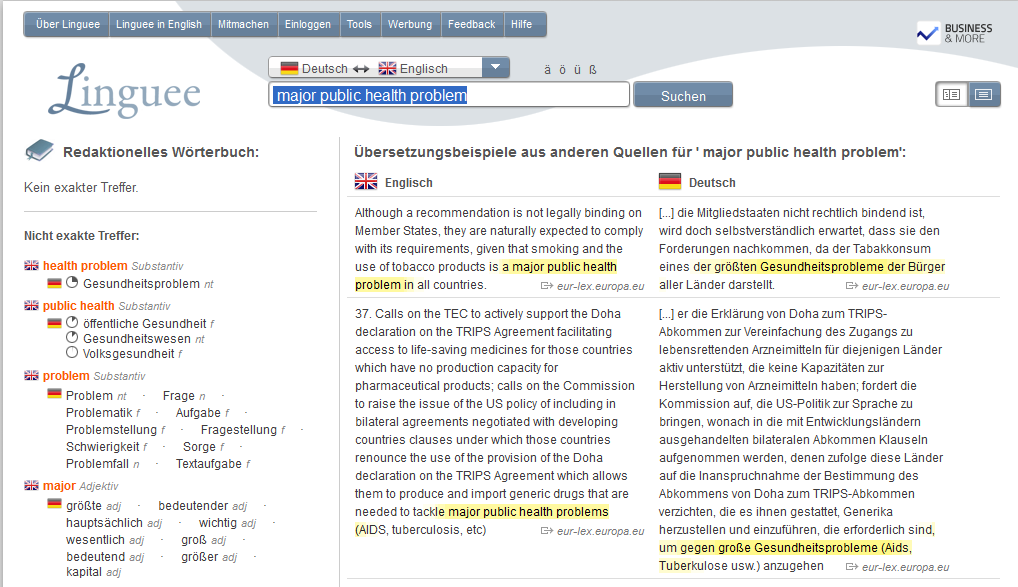Open the orange 'problem' dictionary entry
Screen dimensions: 1018x587
tap(66, 376)
